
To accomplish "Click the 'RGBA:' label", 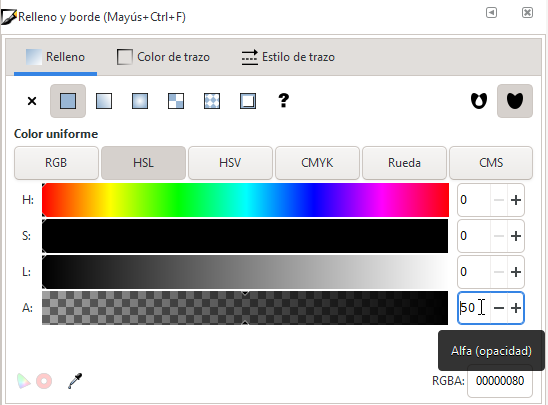I will (448, 381).
